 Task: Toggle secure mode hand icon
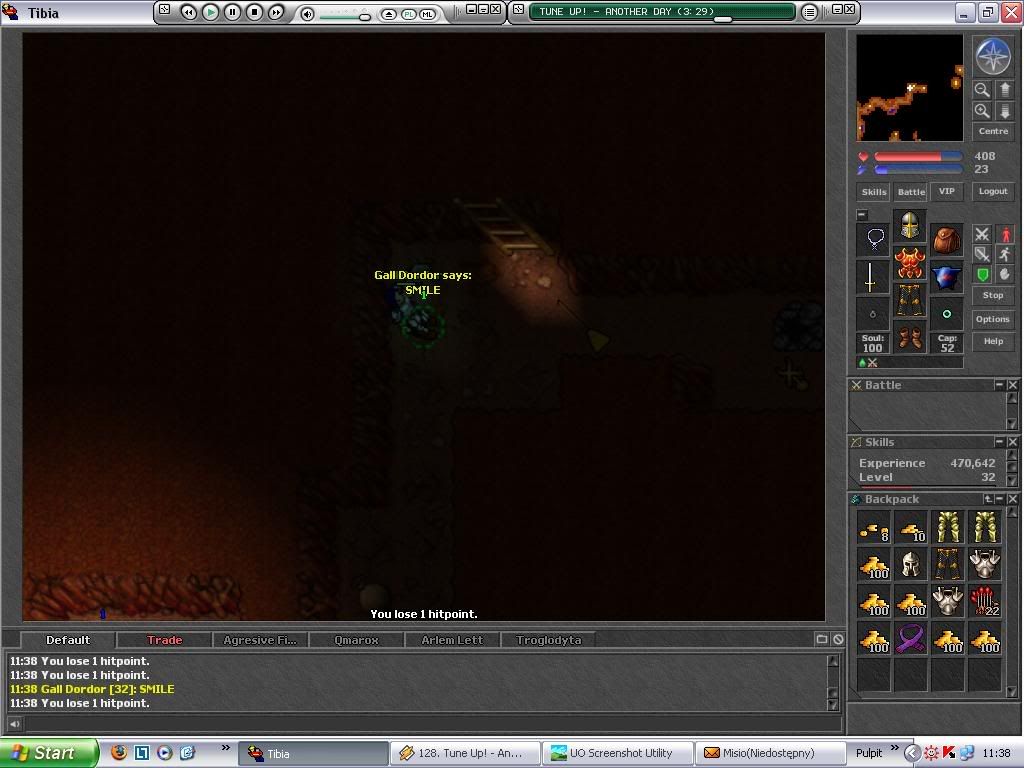tap(1005, 274)
